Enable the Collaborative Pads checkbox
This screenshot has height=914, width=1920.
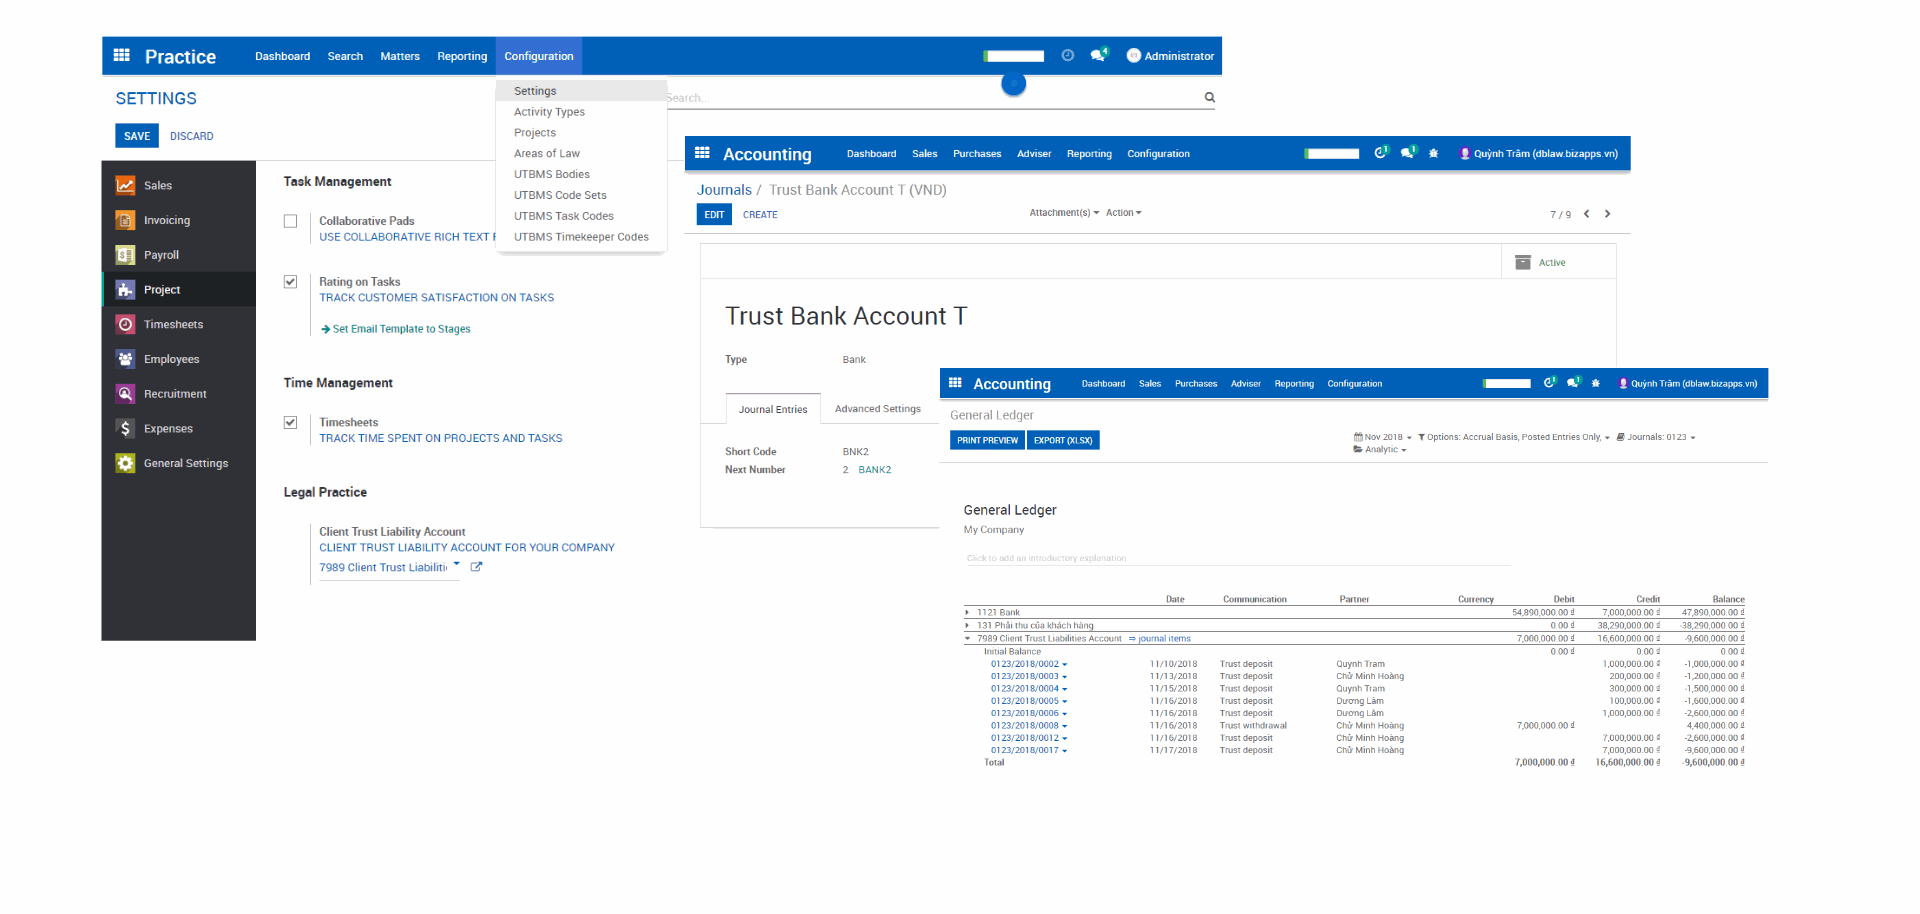[291, 221]
